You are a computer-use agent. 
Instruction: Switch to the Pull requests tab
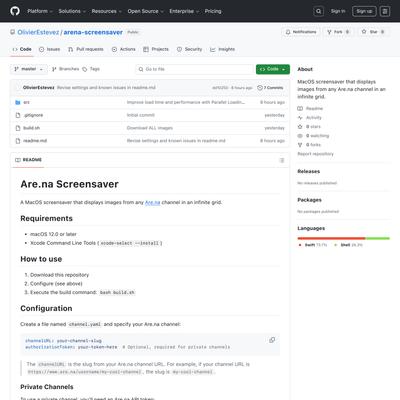coord(86,49)
